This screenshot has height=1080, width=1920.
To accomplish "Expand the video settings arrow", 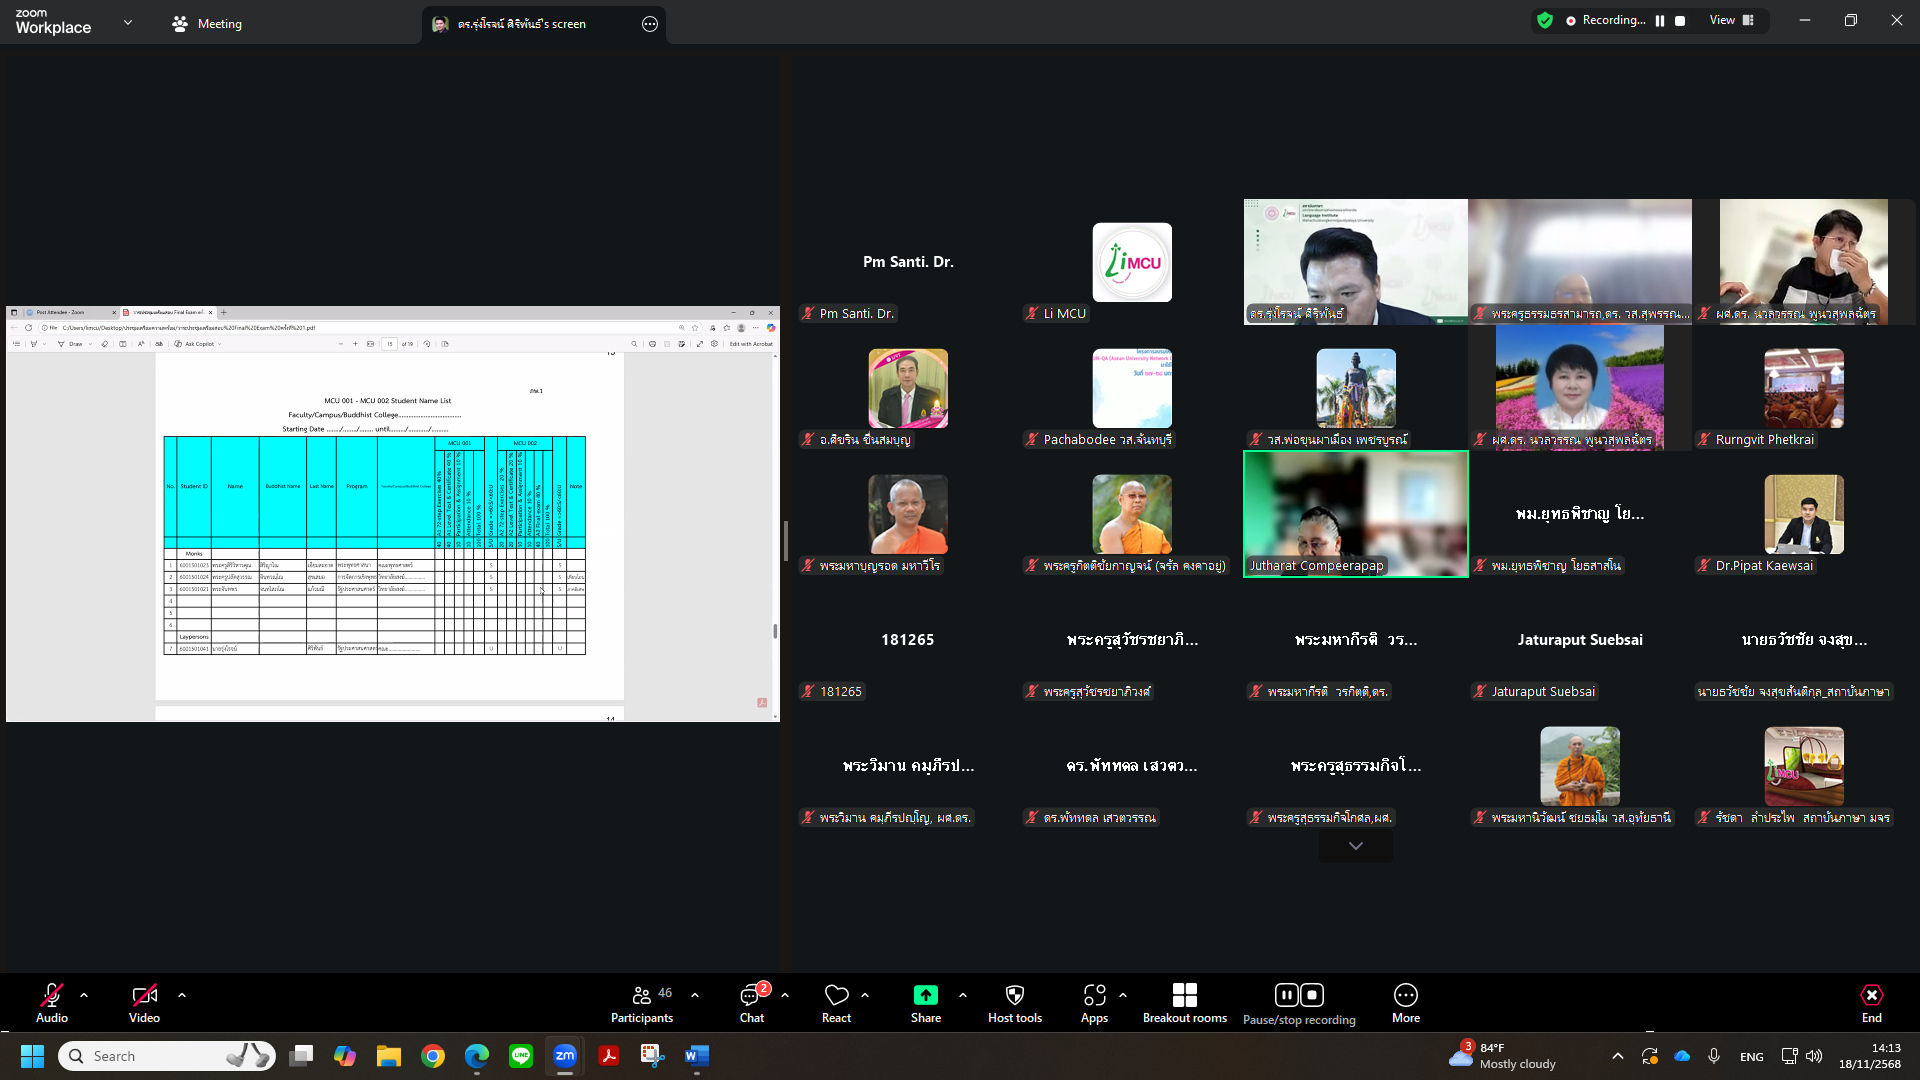I will [x=182, y=995].
